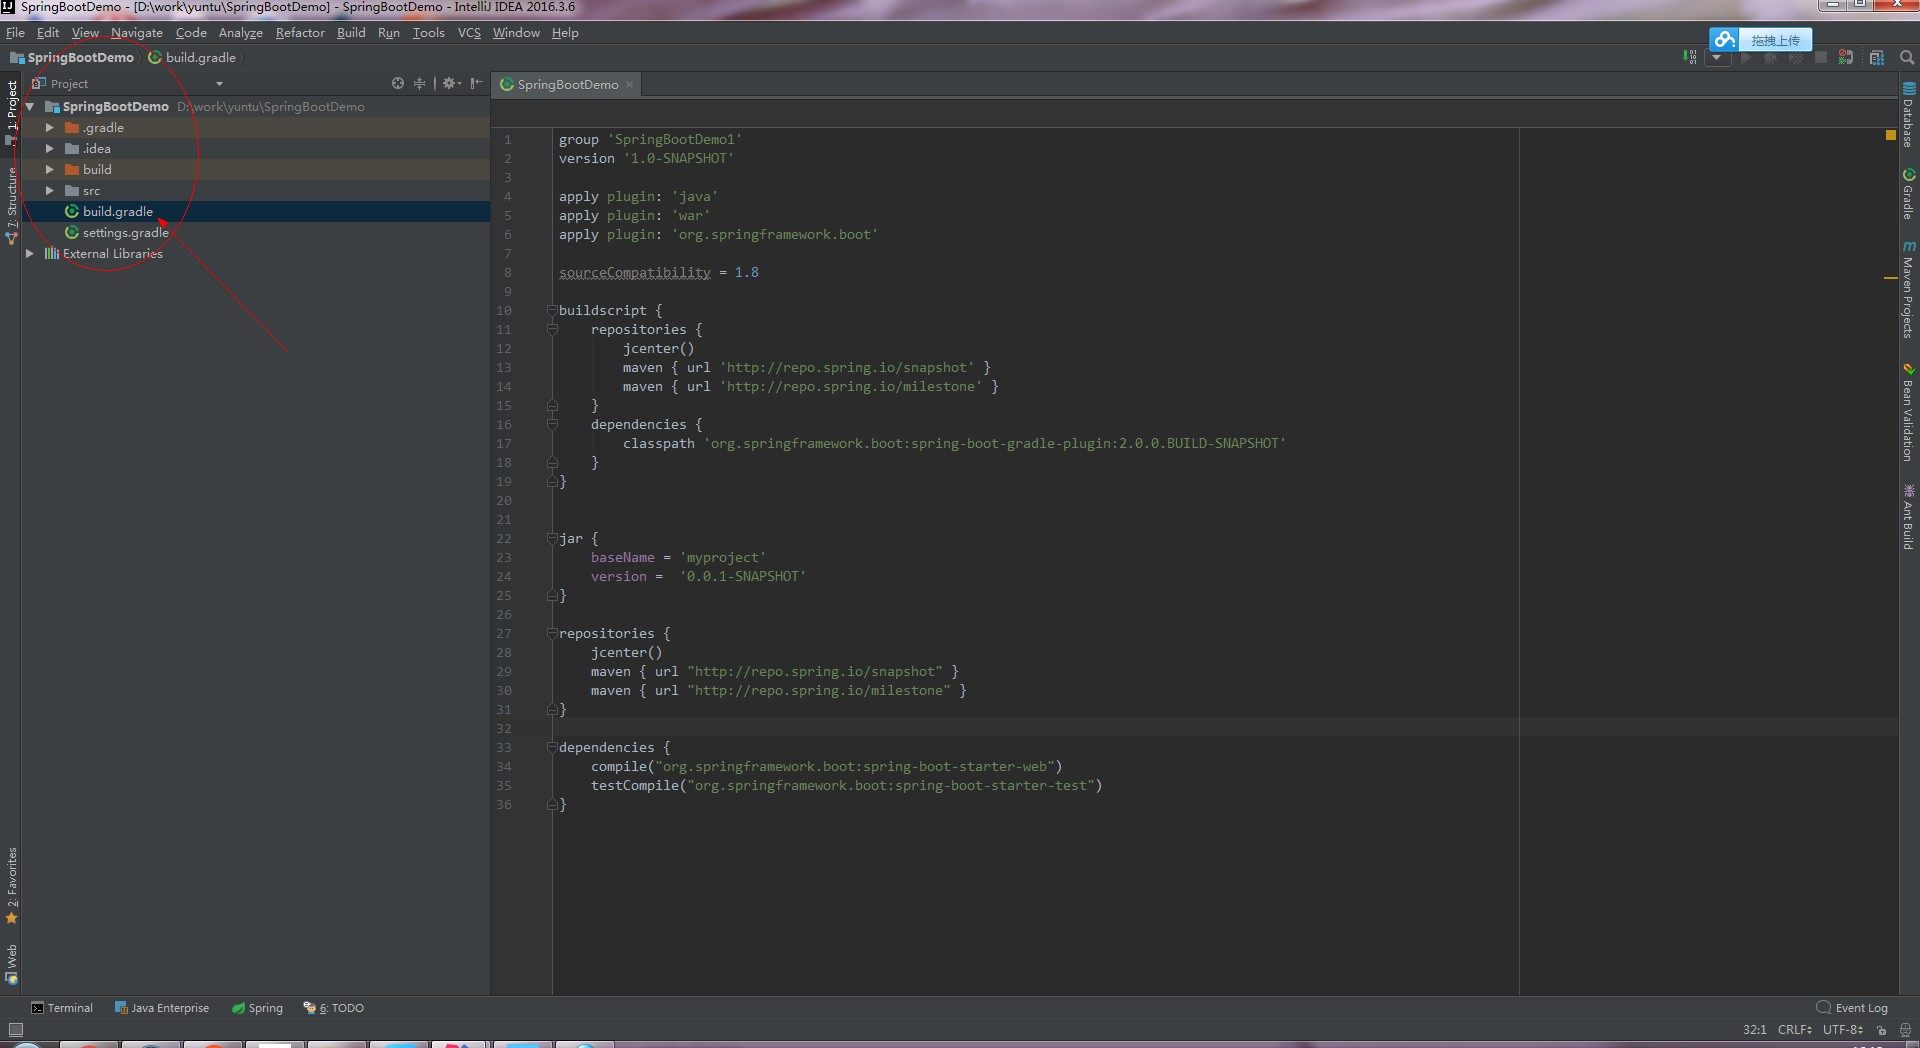Screen dimensions: 1920x1048
Task: Toggle the 7: Structure side tab
Action: click(11, 205)
